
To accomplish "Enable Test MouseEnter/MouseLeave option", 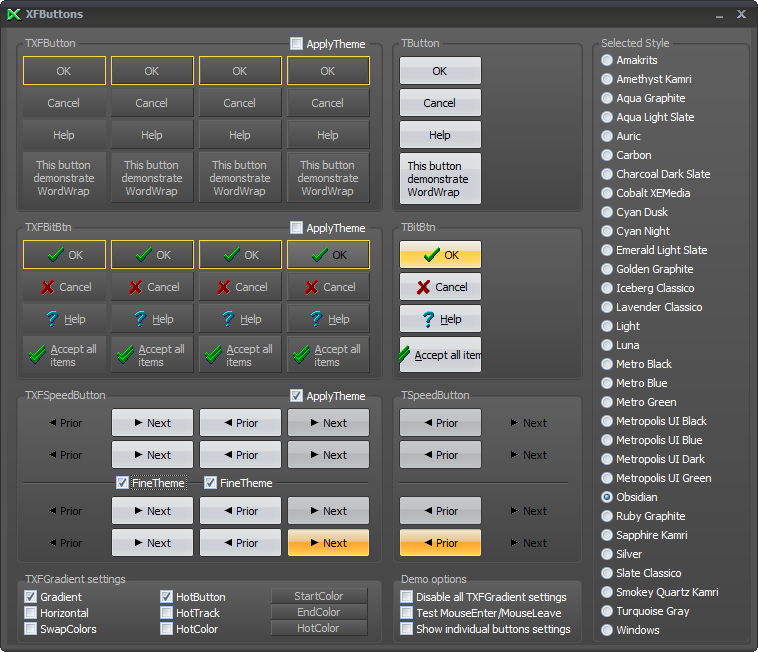I will click(407, 613).
